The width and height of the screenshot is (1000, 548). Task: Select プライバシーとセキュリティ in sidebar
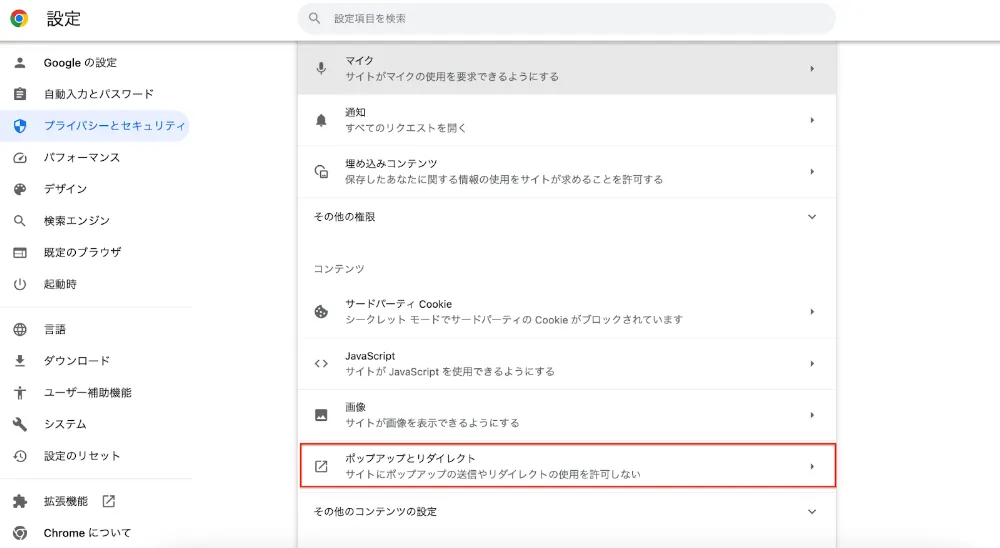click(115, 126)
